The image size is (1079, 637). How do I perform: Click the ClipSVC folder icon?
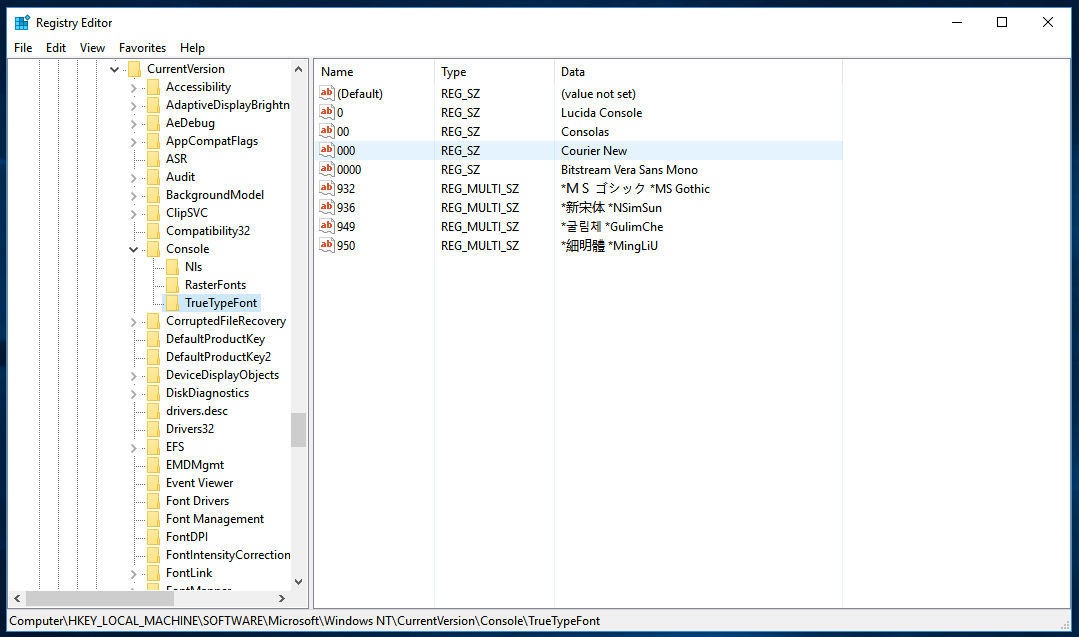point(153,213)
